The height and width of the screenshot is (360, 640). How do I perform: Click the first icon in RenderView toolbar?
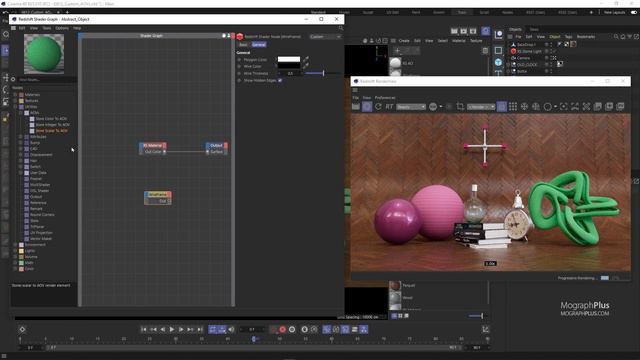(356, 107)
